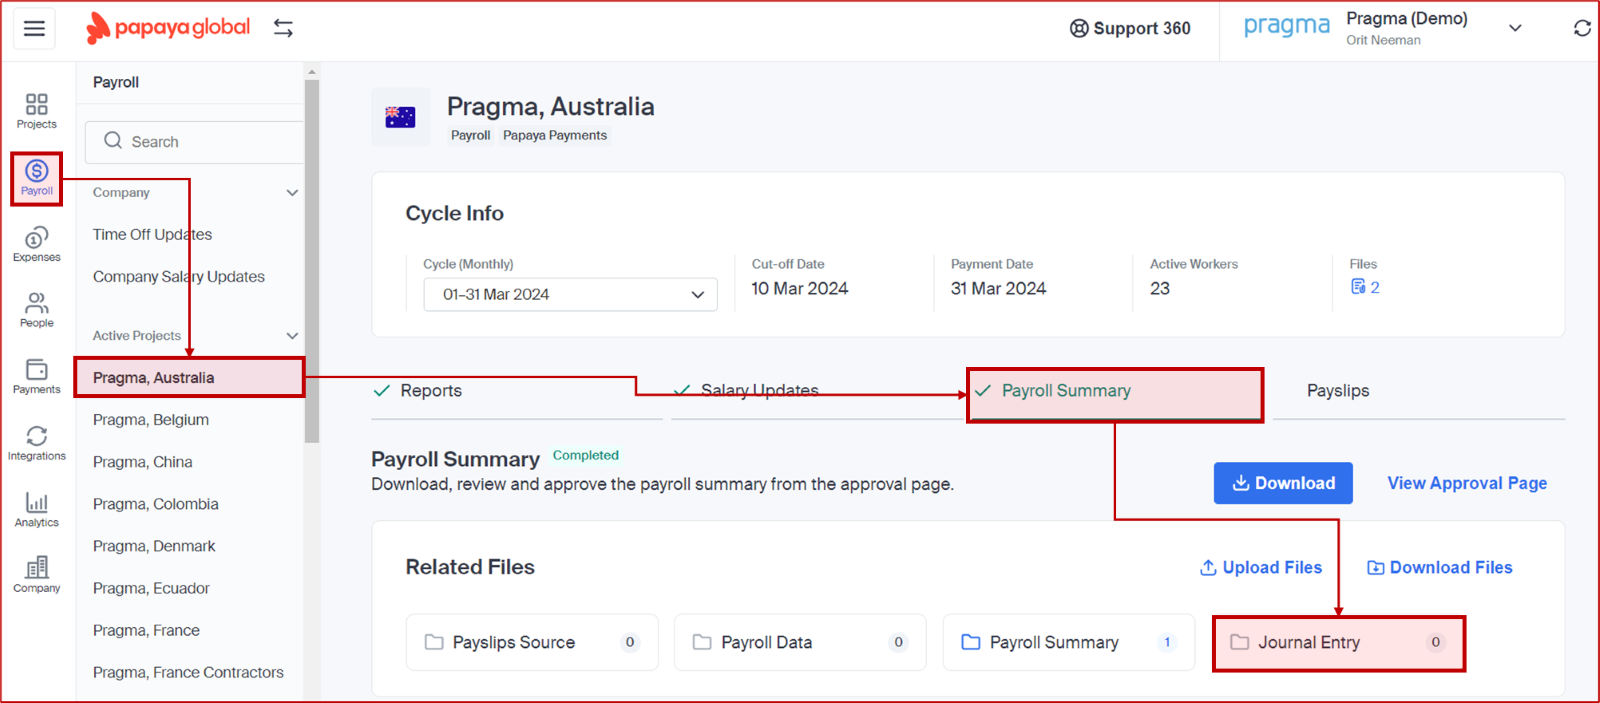Open Time Off Updates
1600x703 pixels.
coord(153,234)
